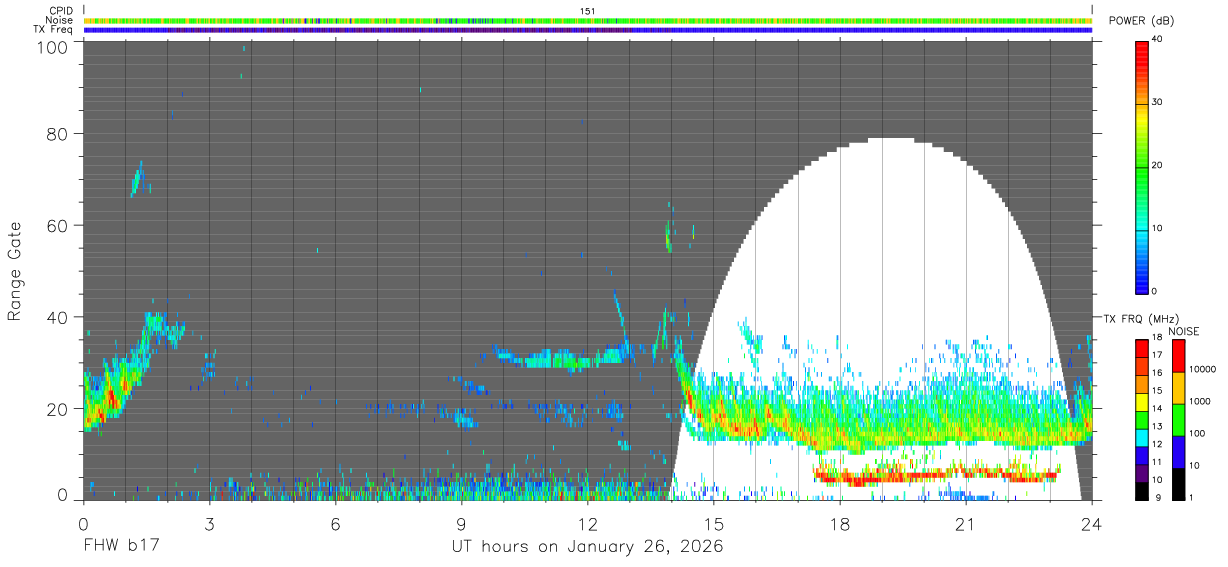Click the TX Freq color strip above the plot

(x=588, y=30)
